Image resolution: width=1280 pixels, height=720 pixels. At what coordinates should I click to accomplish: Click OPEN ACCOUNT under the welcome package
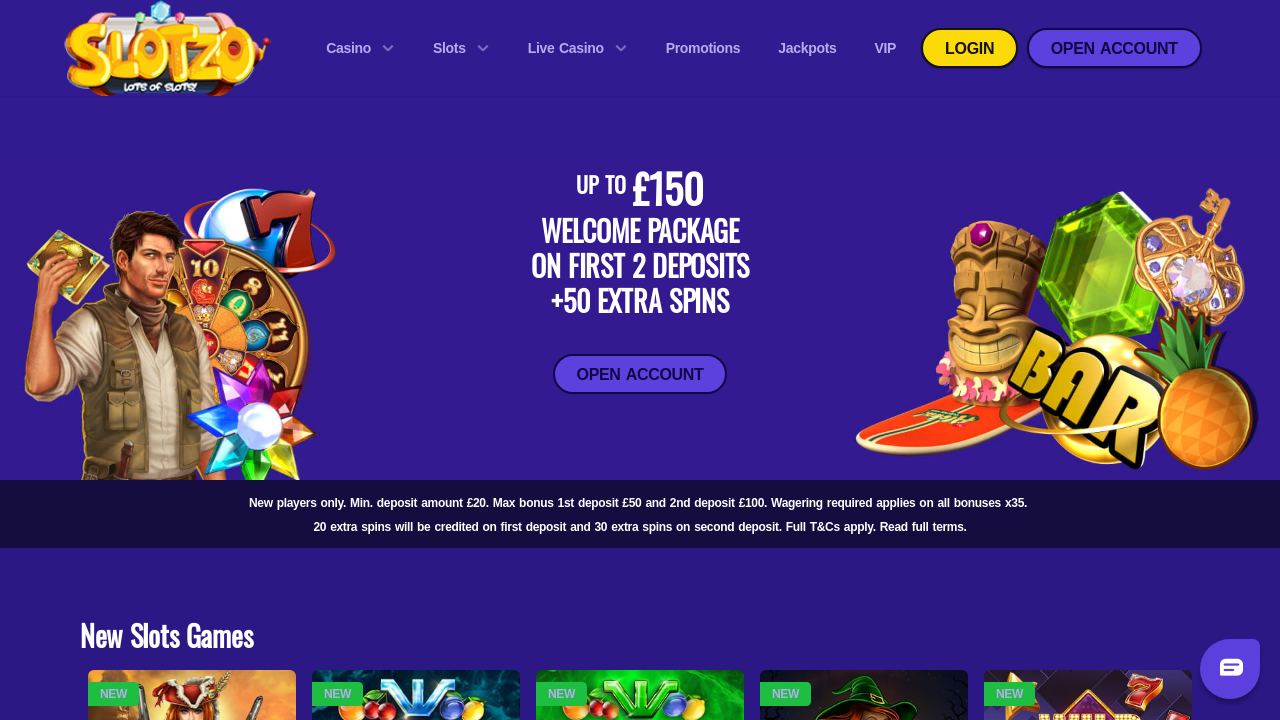[640, 374]
